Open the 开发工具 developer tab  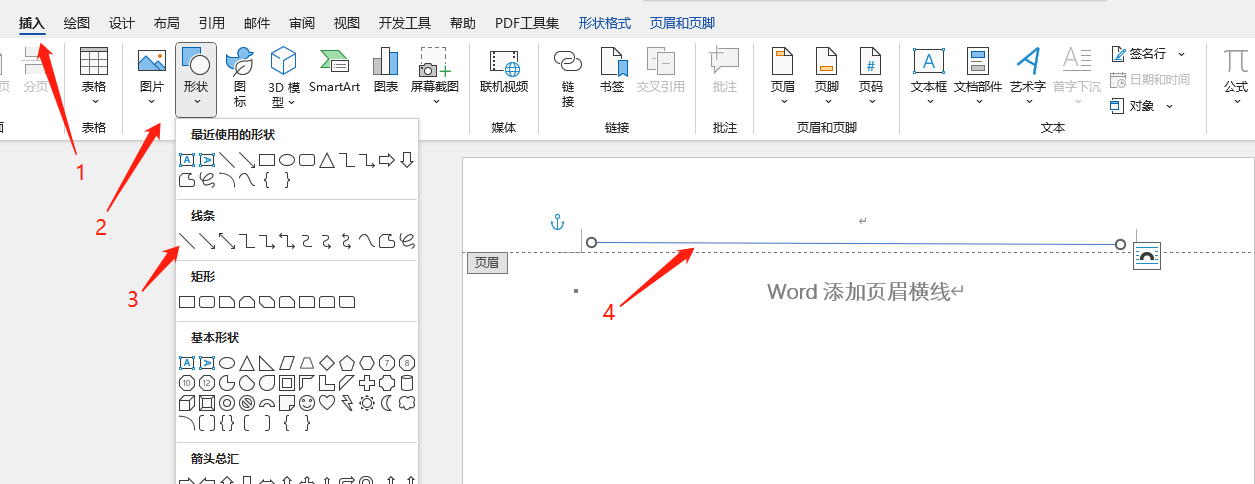pyautogui.click(x=405, y=23)
